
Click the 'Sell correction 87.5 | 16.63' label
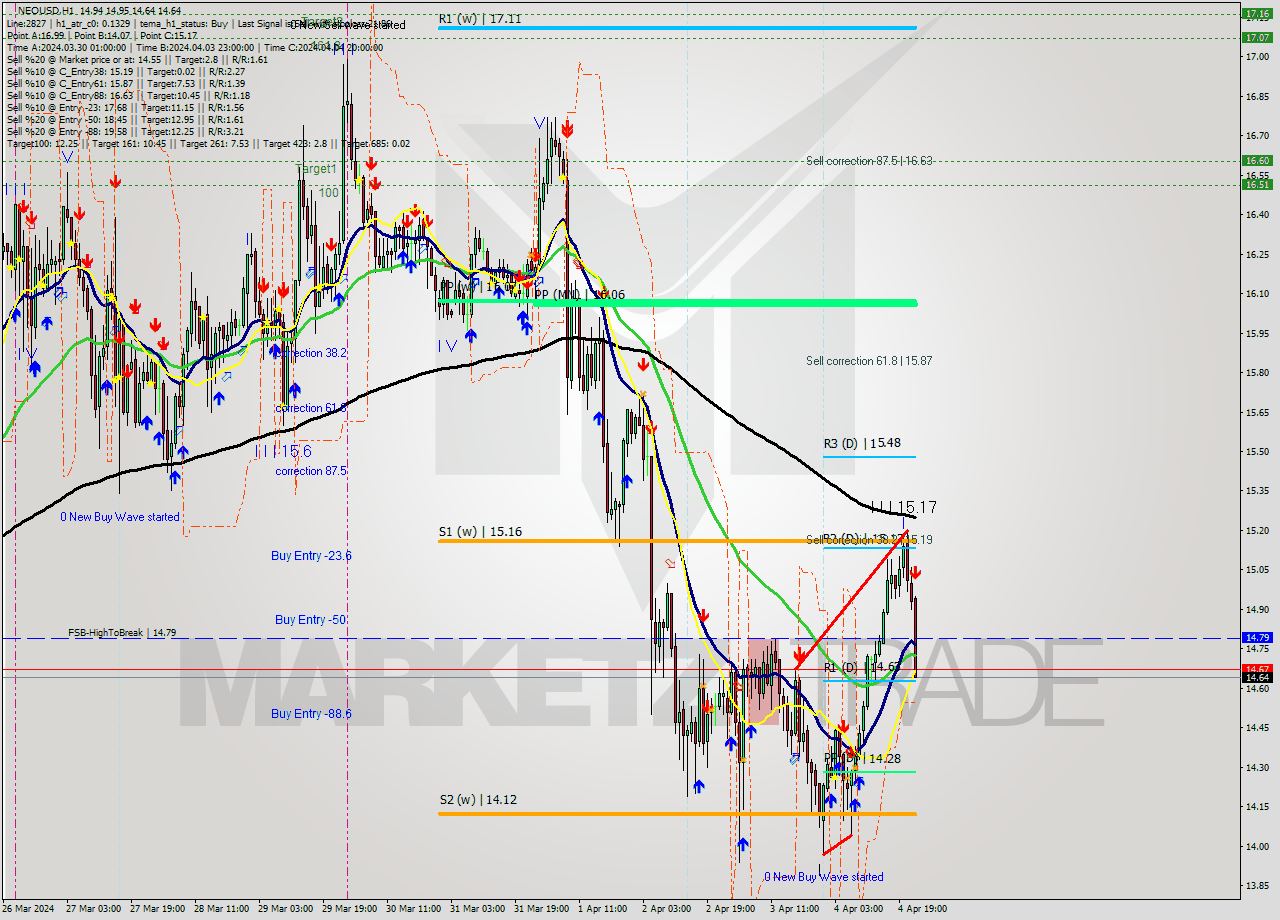pos(869,160)
